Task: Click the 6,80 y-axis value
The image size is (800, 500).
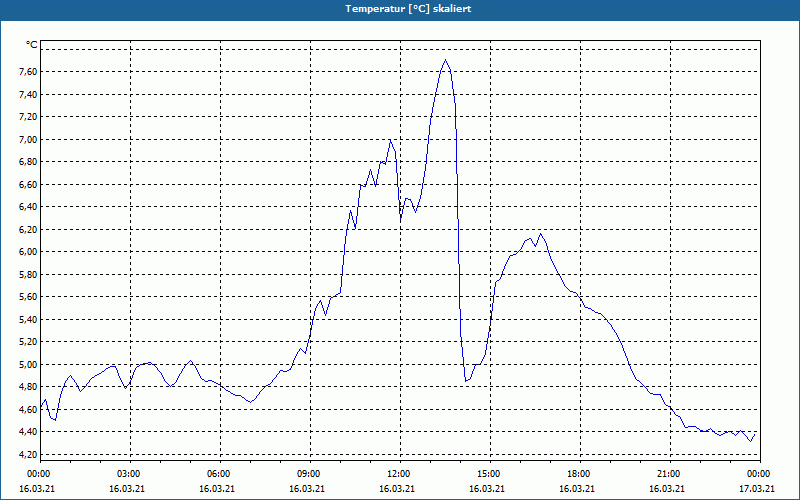Action: 28,162
